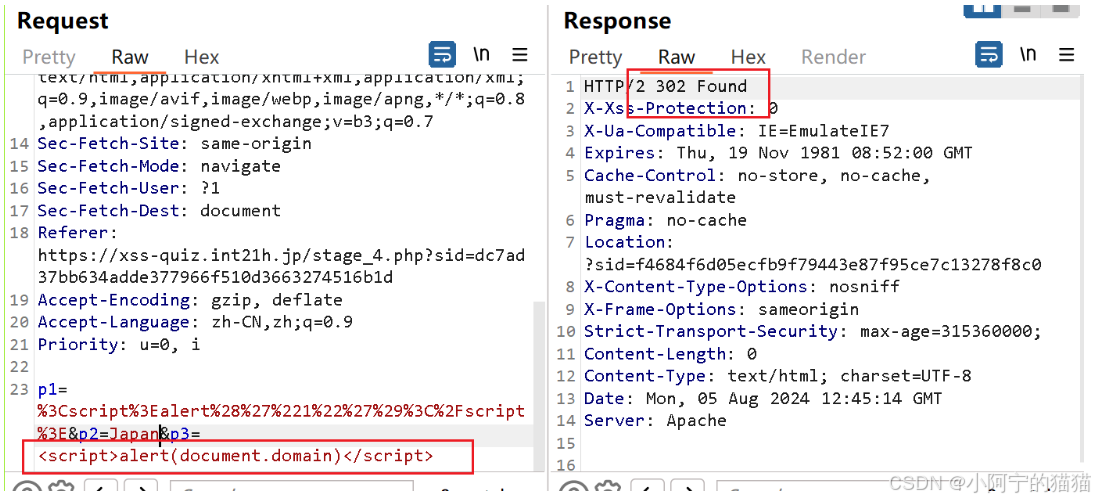Click the 'Sec-Fetch-Mode: navigate' header line

(159, 166)
